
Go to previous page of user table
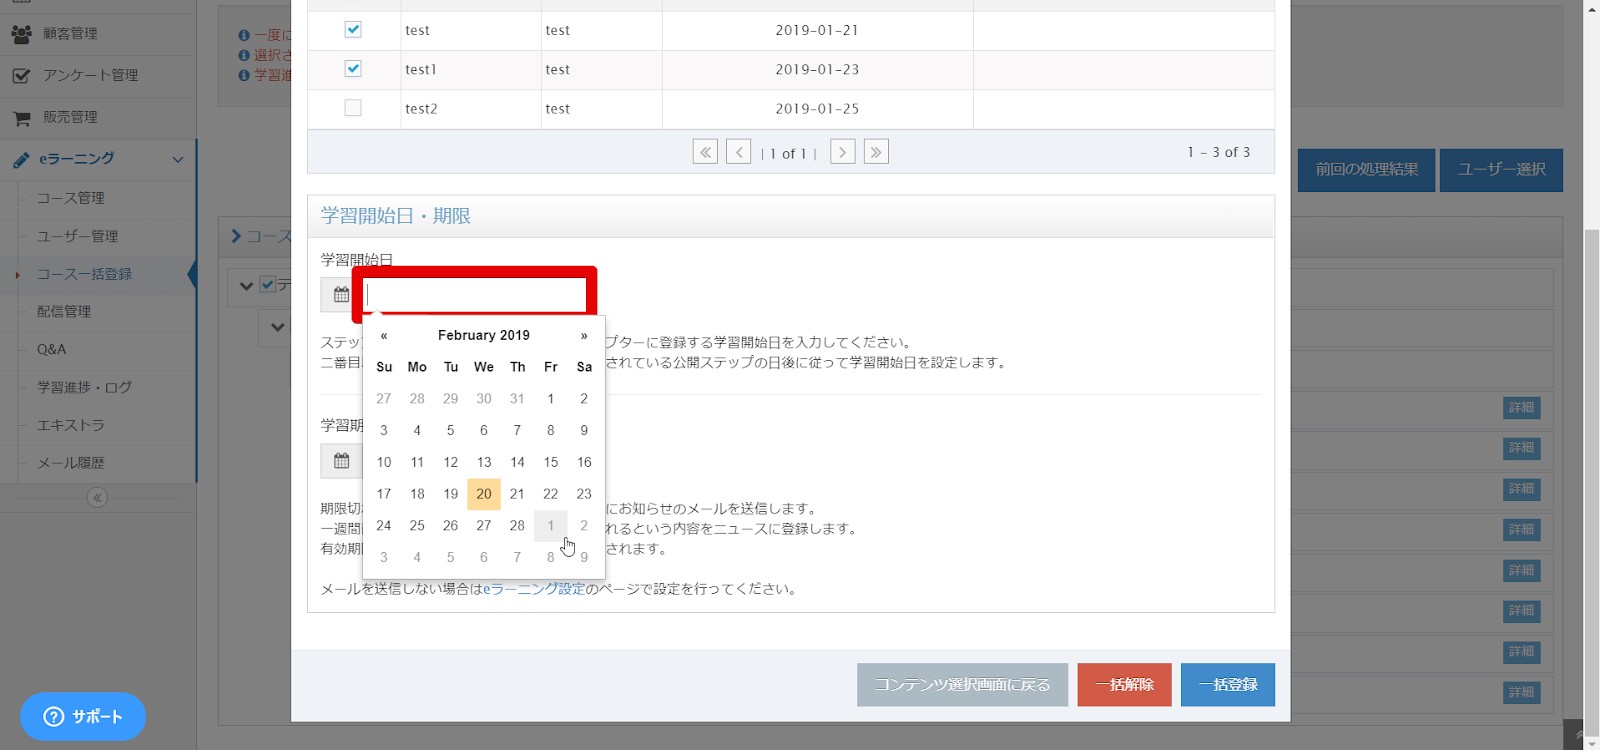click(738, 152)
